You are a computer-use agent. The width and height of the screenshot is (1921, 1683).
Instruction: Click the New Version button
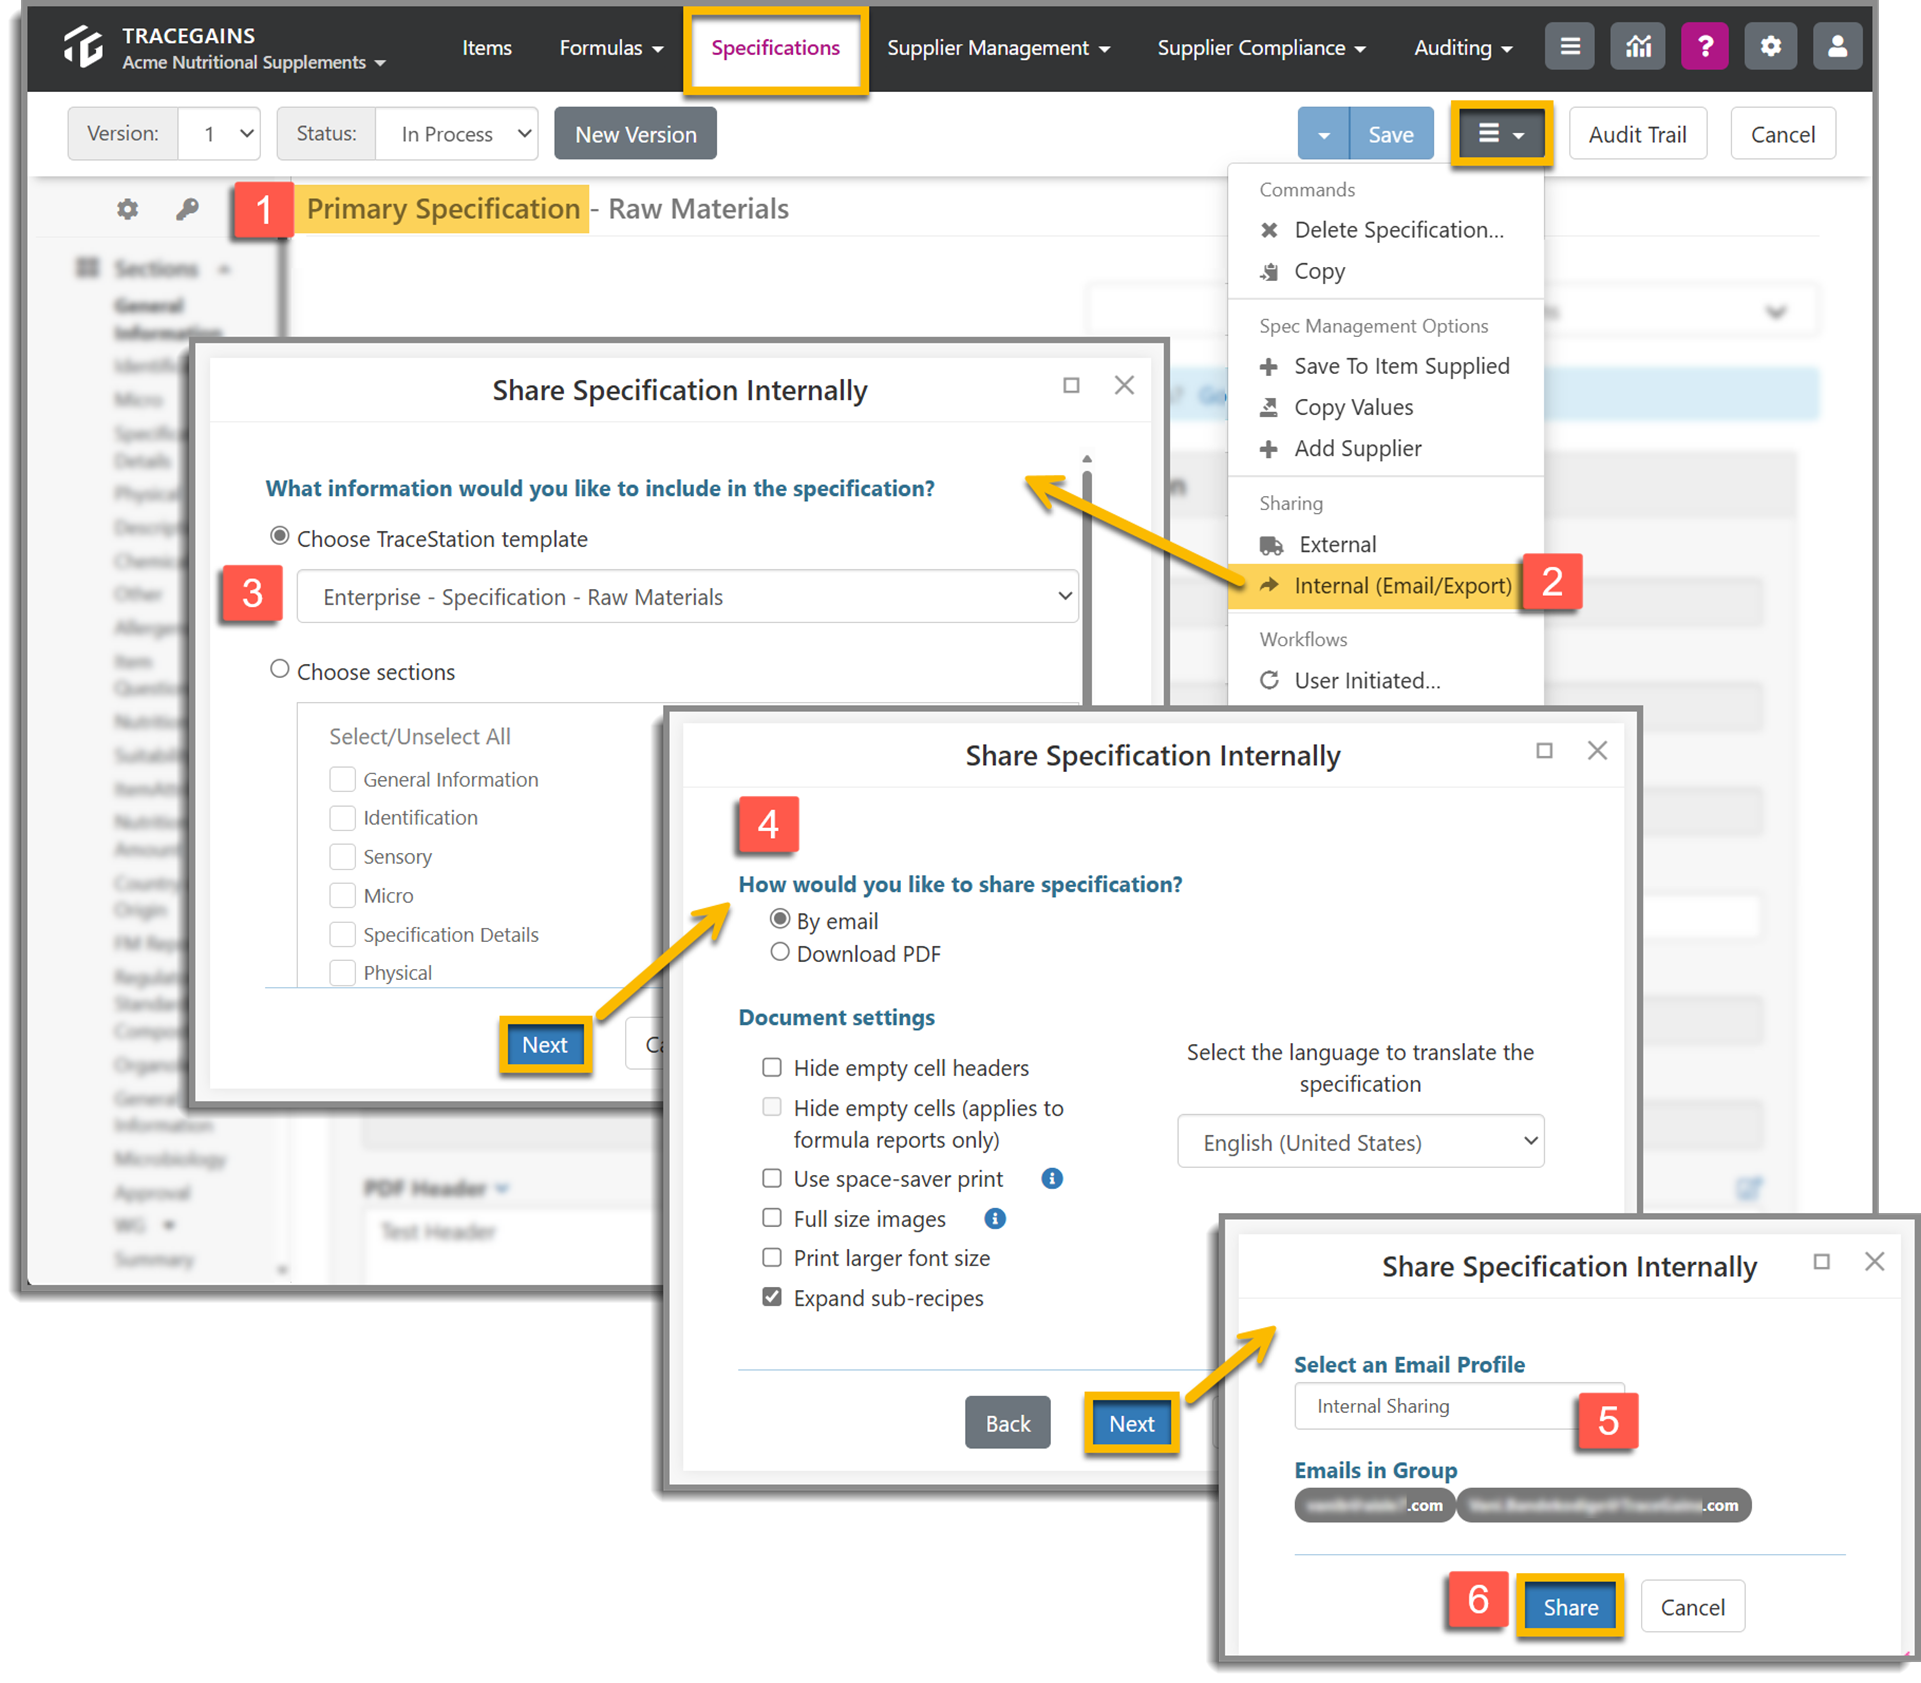point(636,134)
